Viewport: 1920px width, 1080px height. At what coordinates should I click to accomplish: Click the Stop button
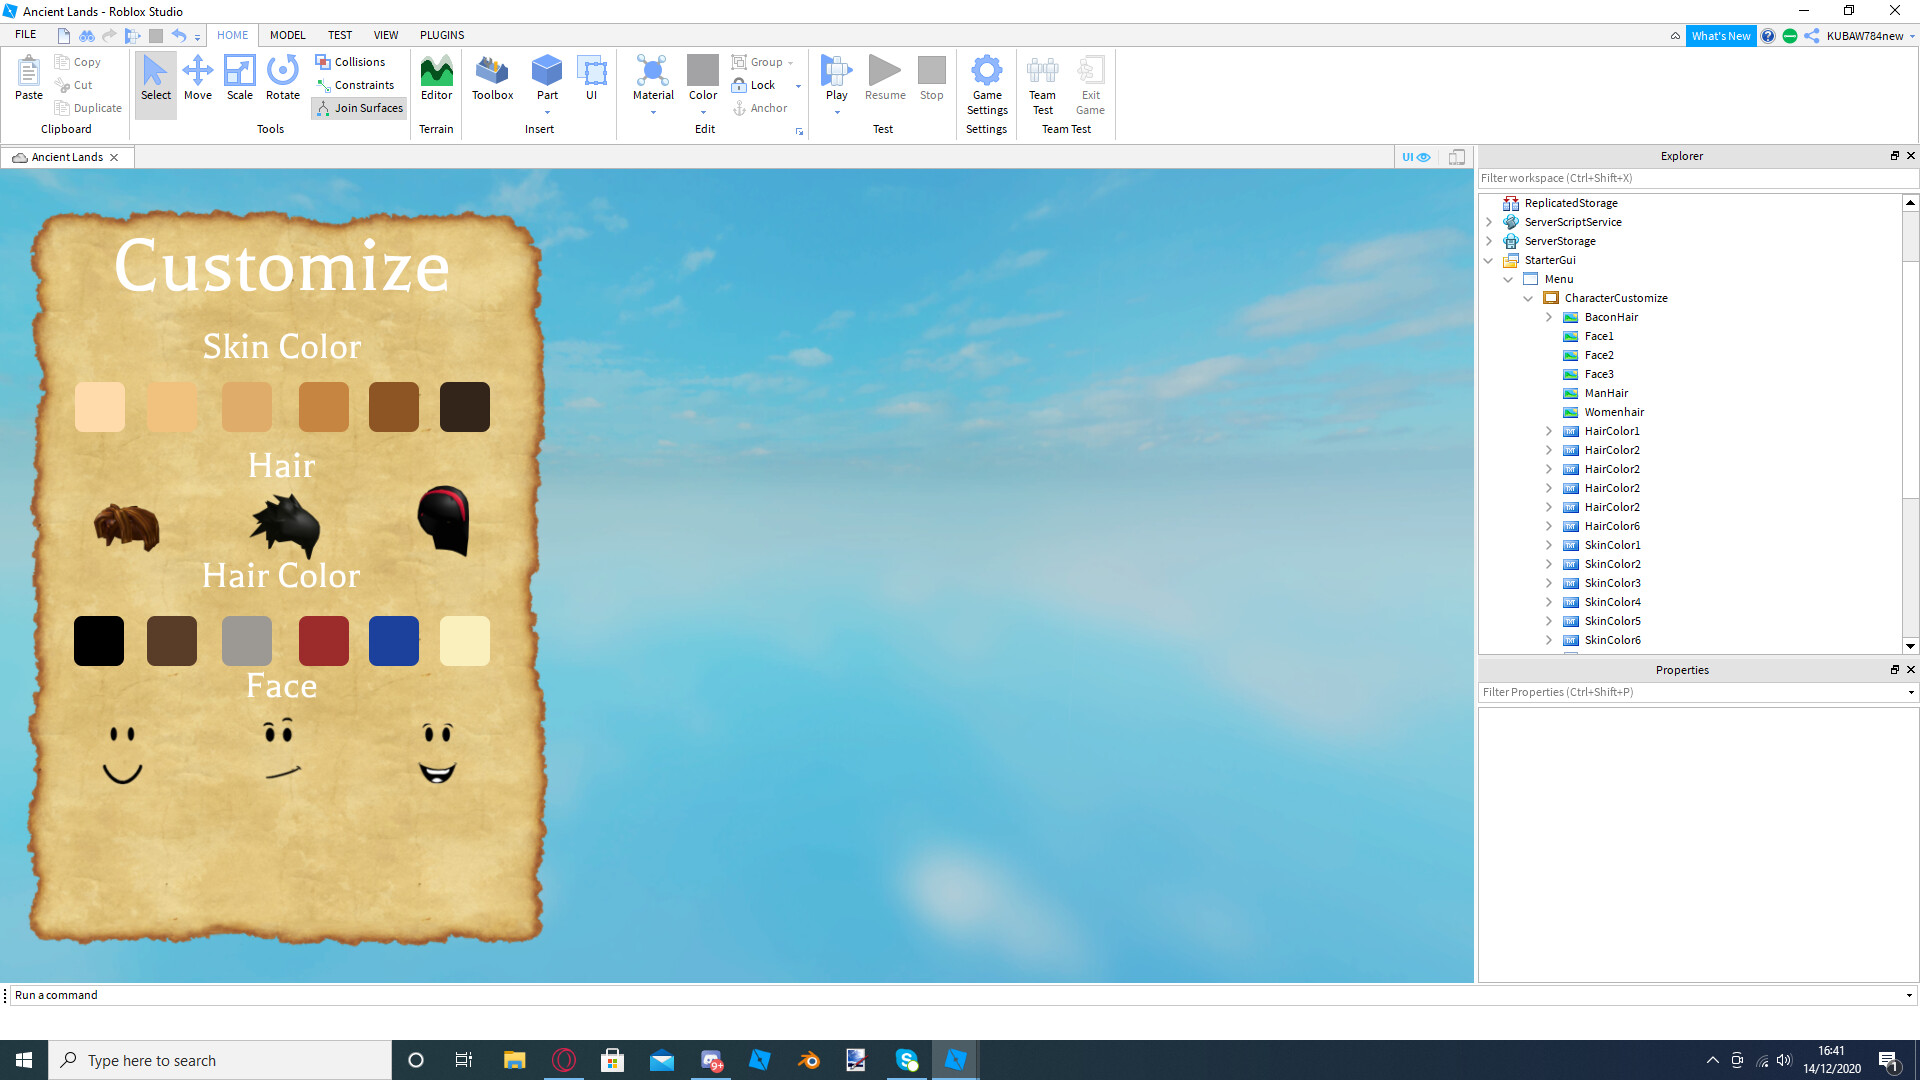tap(932, 78)
